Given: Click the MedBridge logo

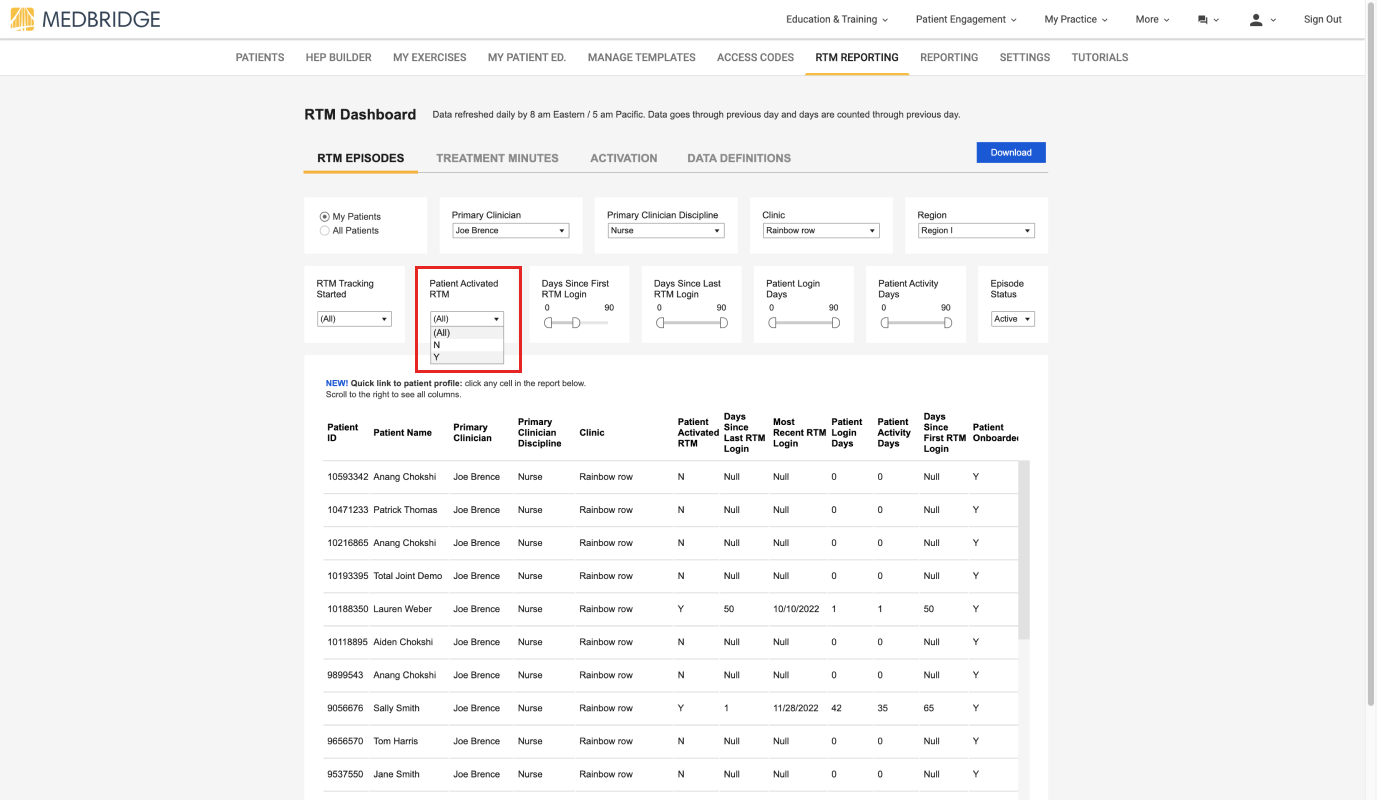Looking at the screenshot, I should (x=85, y=19).
